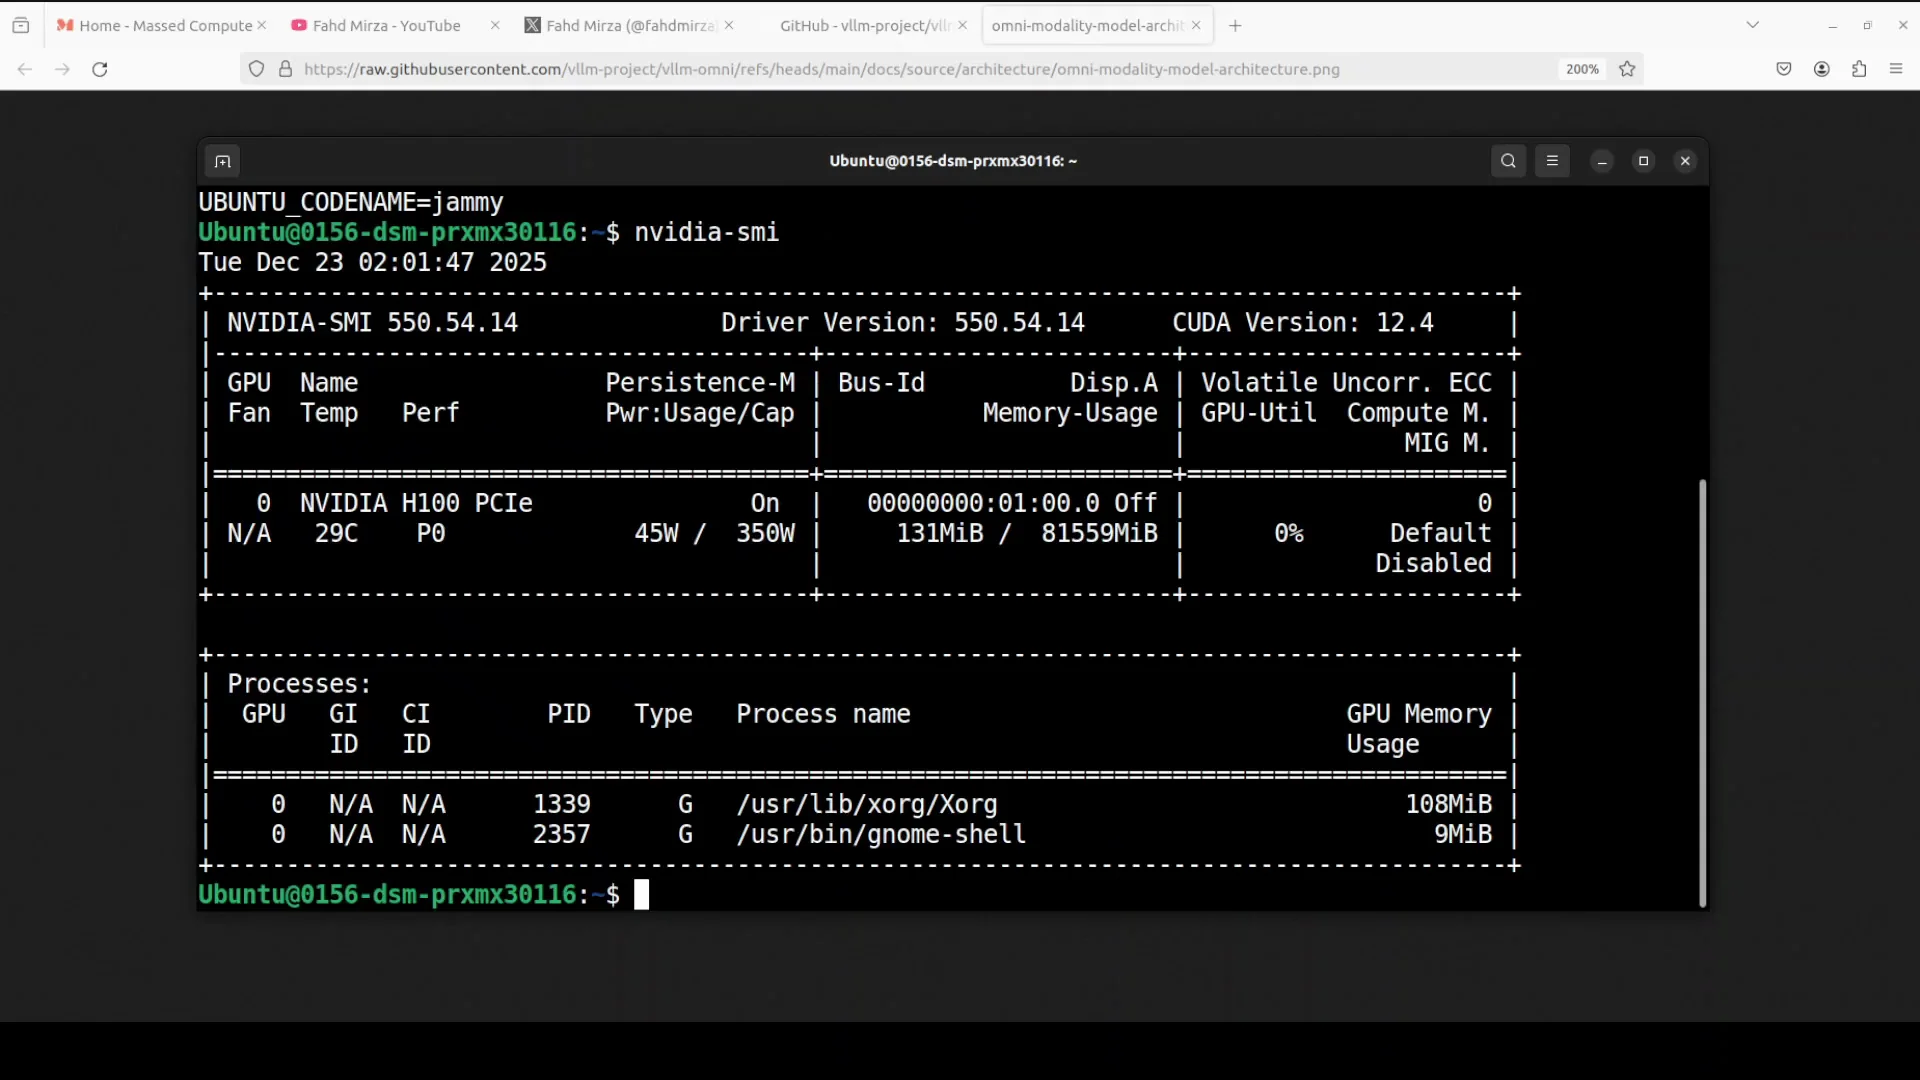Click the 200% zoom level indicator
The image size is (1920, 1080).
click(x=1582, y=69)
